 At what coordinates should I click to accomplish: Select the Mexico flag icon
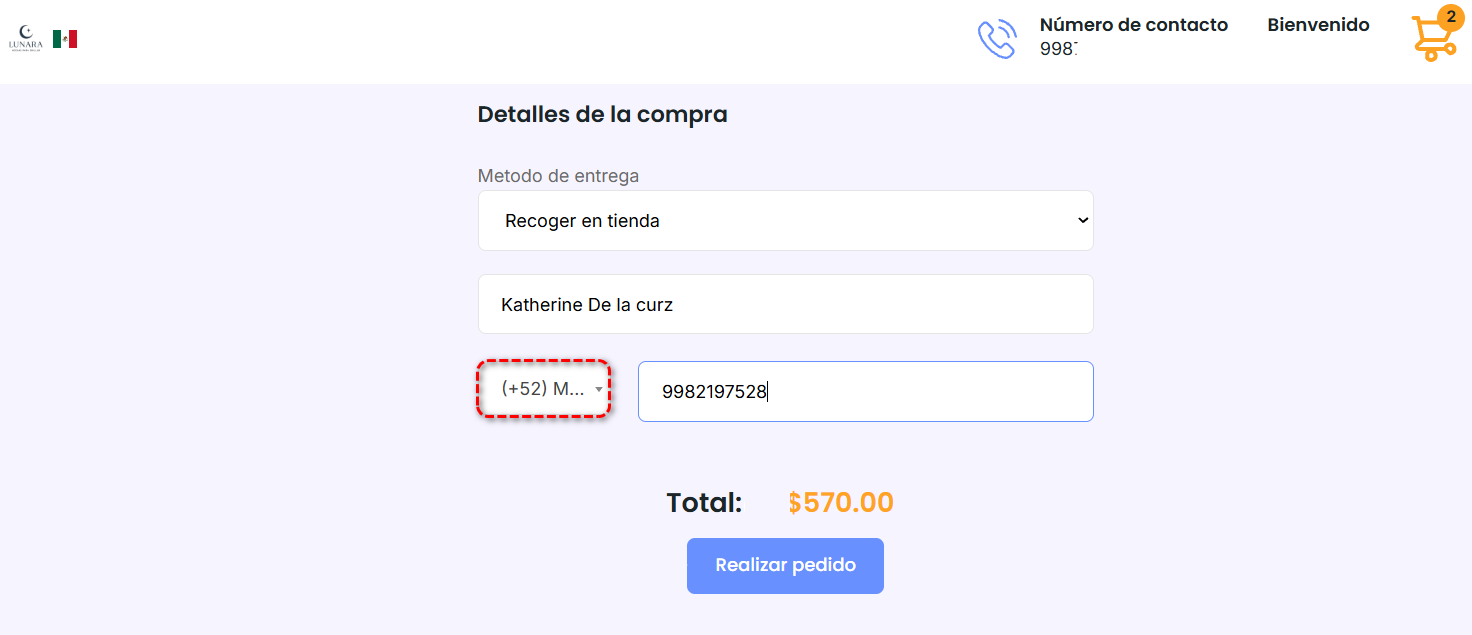(x=65, y=39)
